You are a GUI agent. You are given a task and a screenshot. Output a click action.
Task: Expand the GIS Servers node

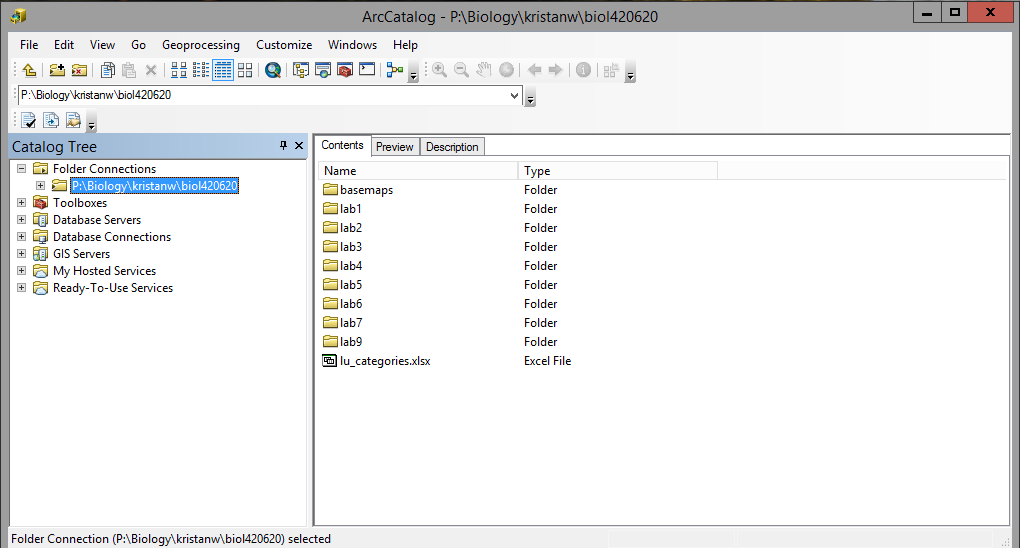21,253
